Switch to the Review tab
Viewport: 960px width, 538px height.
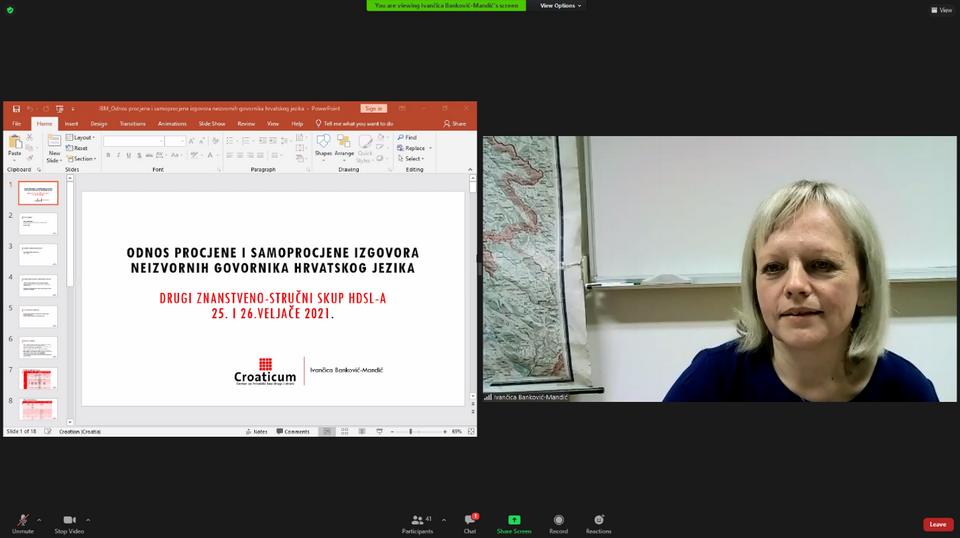point(246,124)
